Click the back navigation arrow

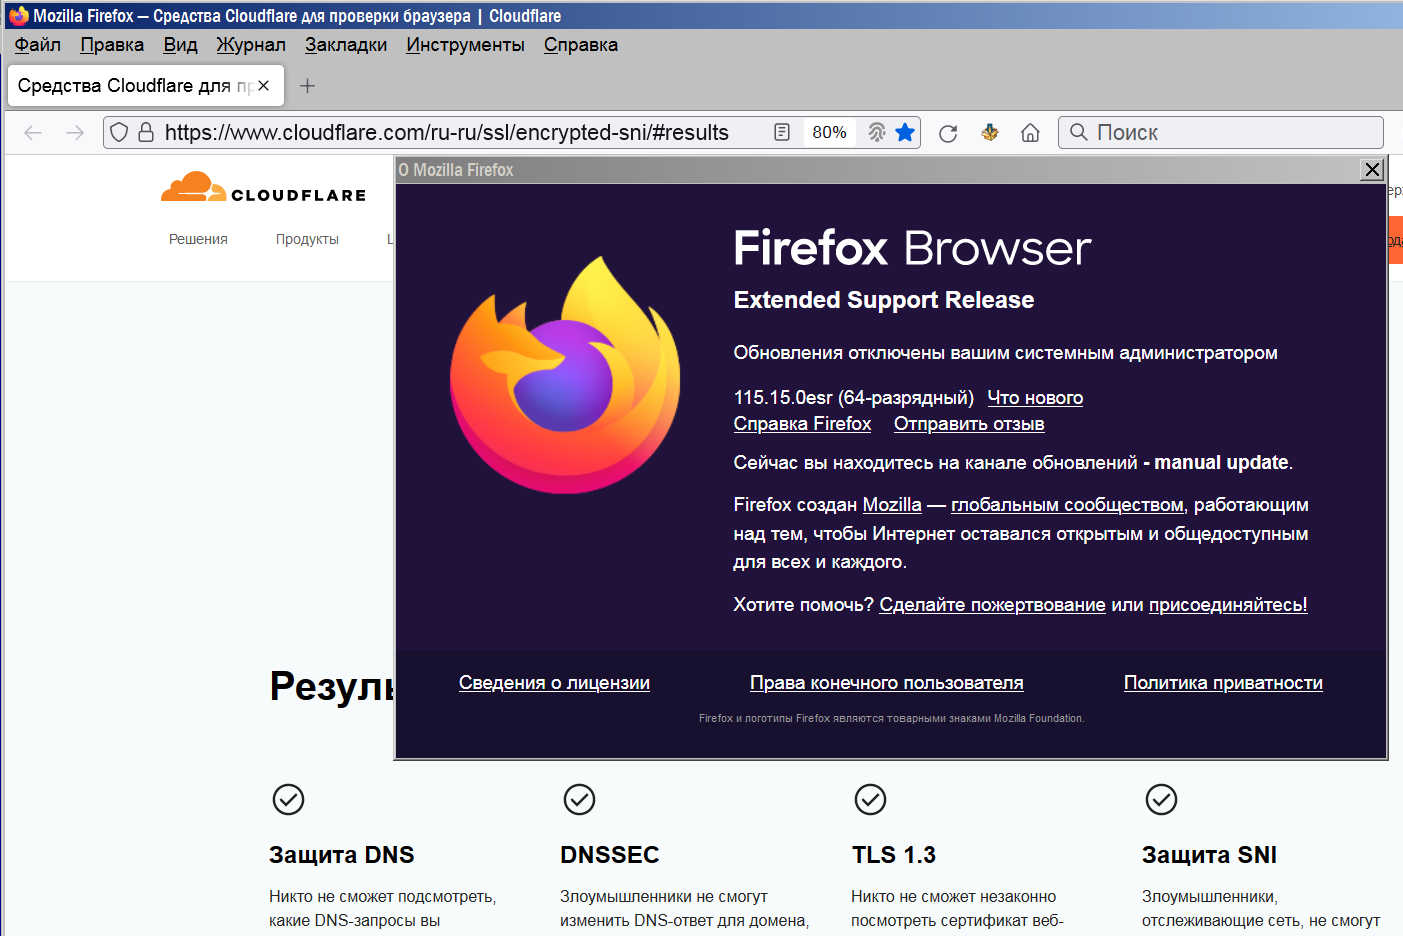[x=33, y=132]
